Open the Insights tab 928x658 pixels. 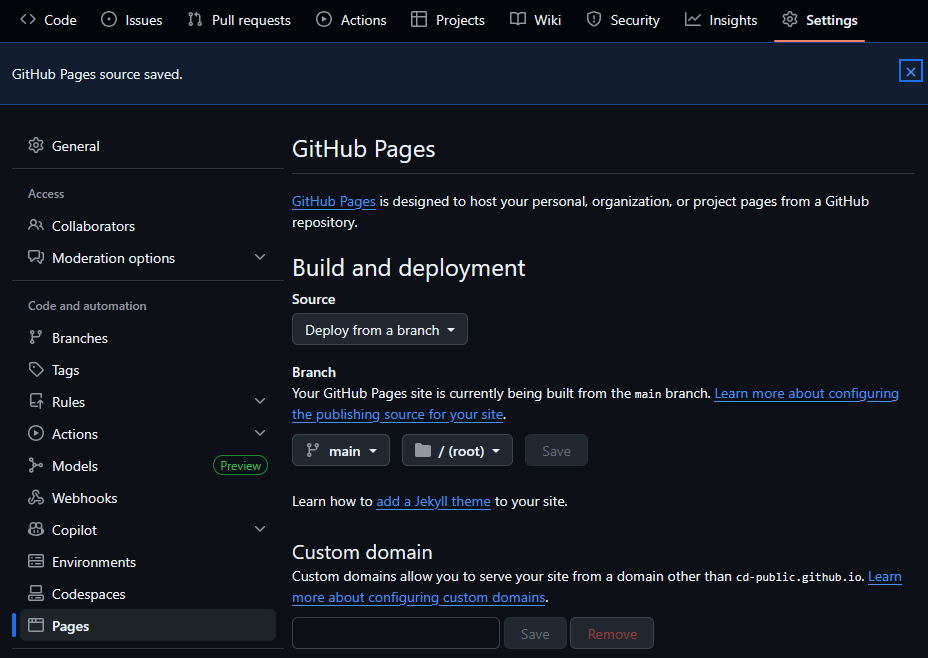720,20
